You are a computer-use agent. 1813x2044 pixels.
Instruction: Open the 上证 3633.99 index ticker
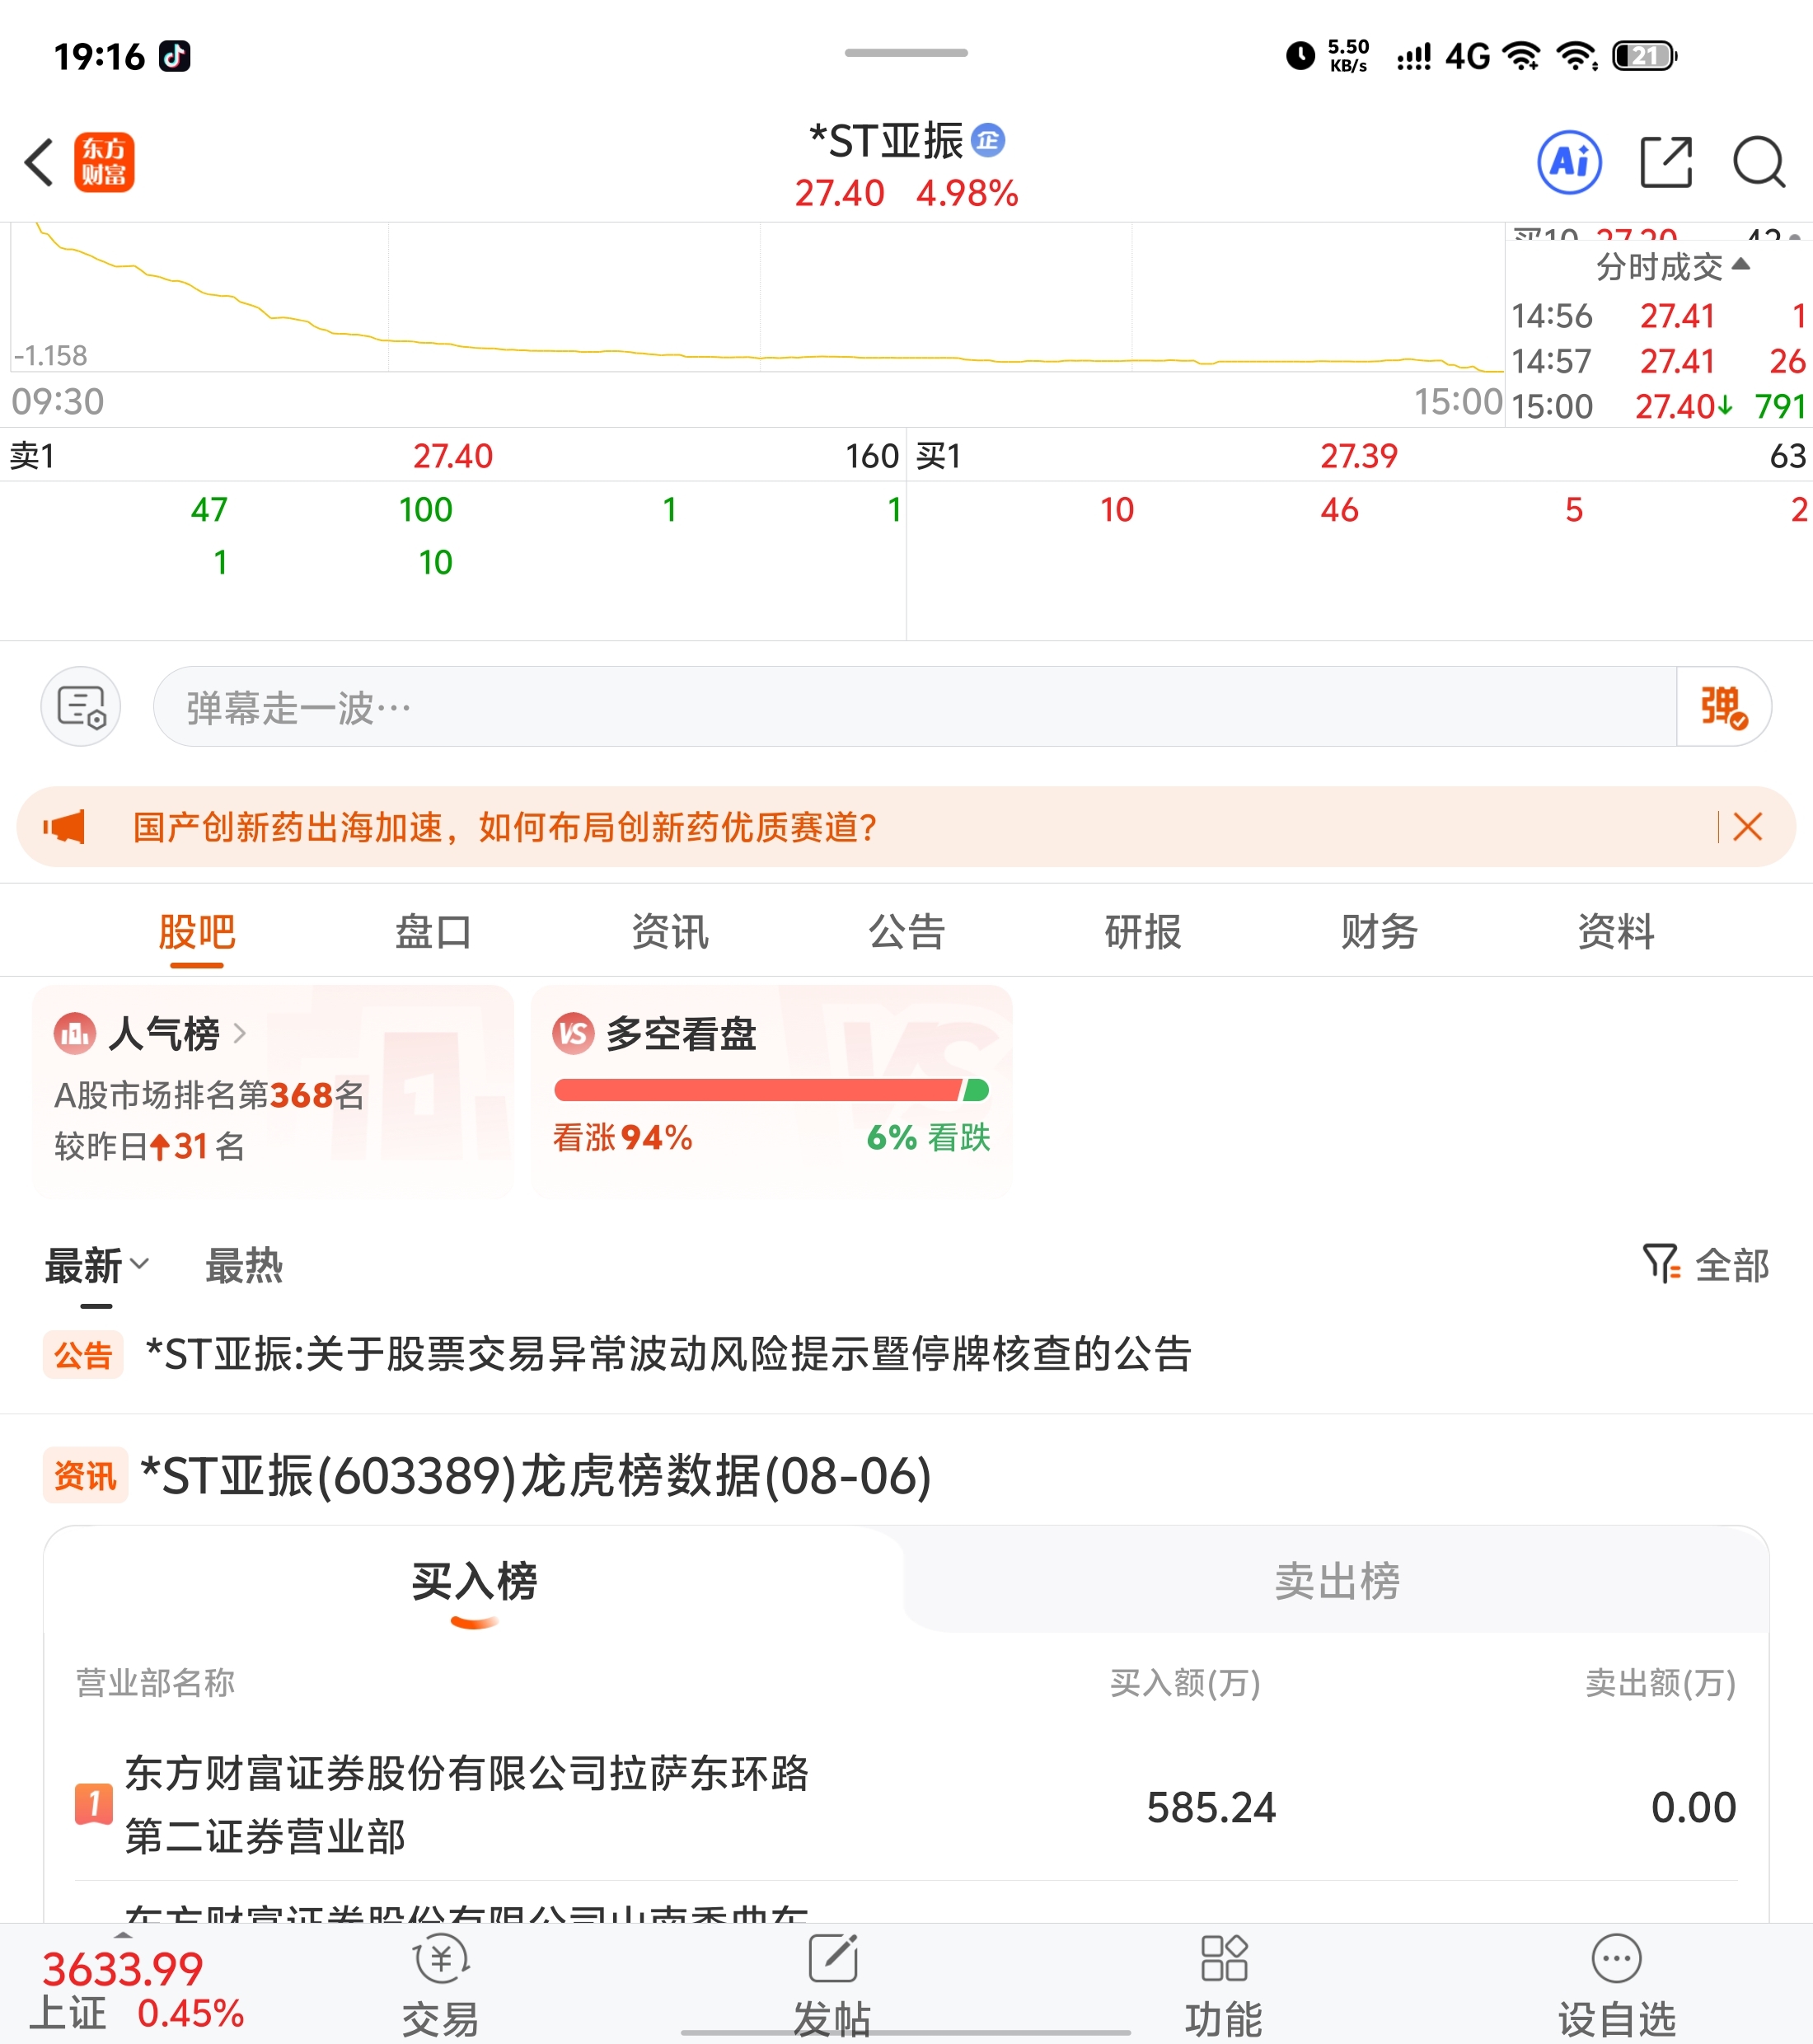tap(138, 1990)
